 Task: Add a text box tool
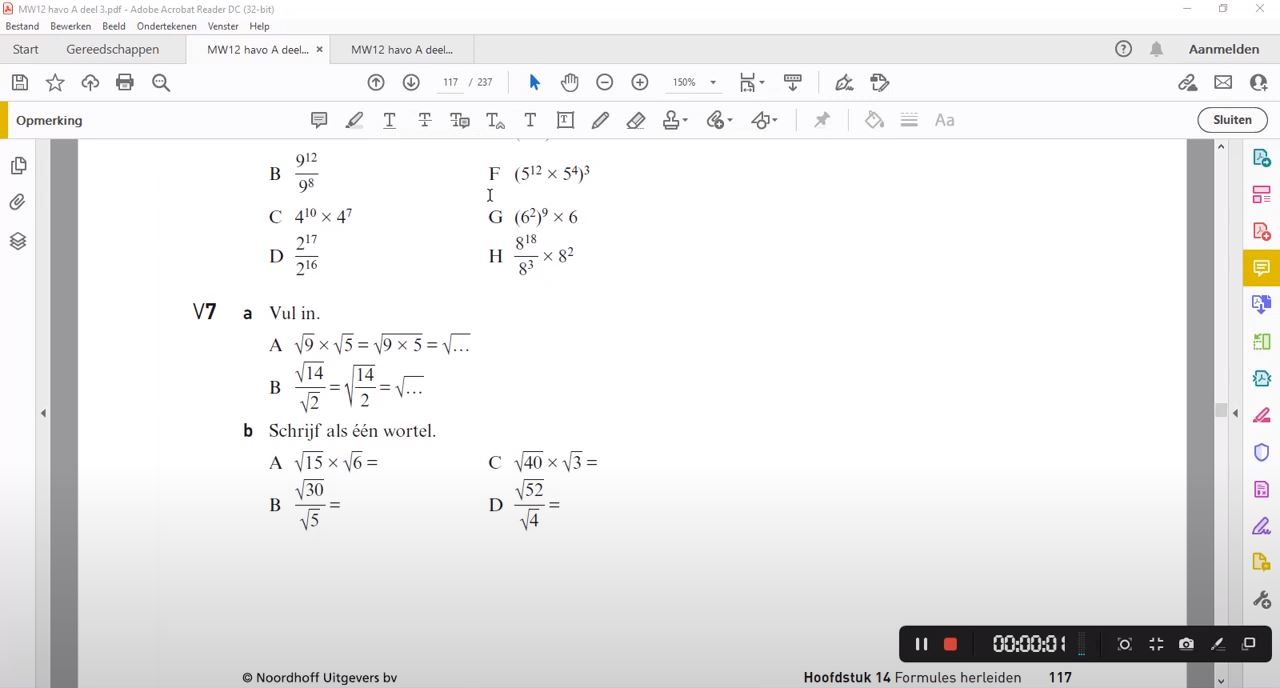565,120
